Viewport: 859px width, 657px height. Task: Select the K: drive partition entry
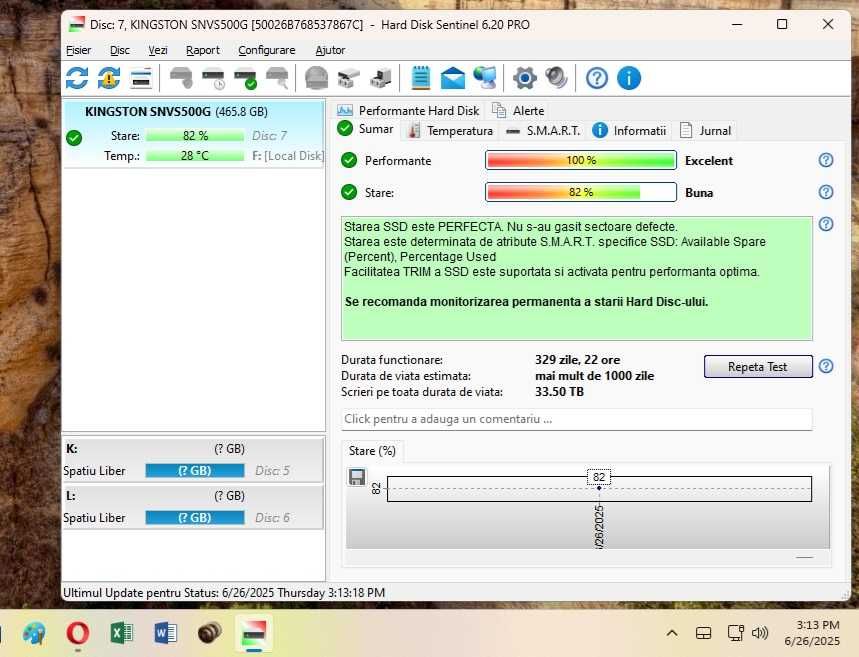click(x=193, y=460)
